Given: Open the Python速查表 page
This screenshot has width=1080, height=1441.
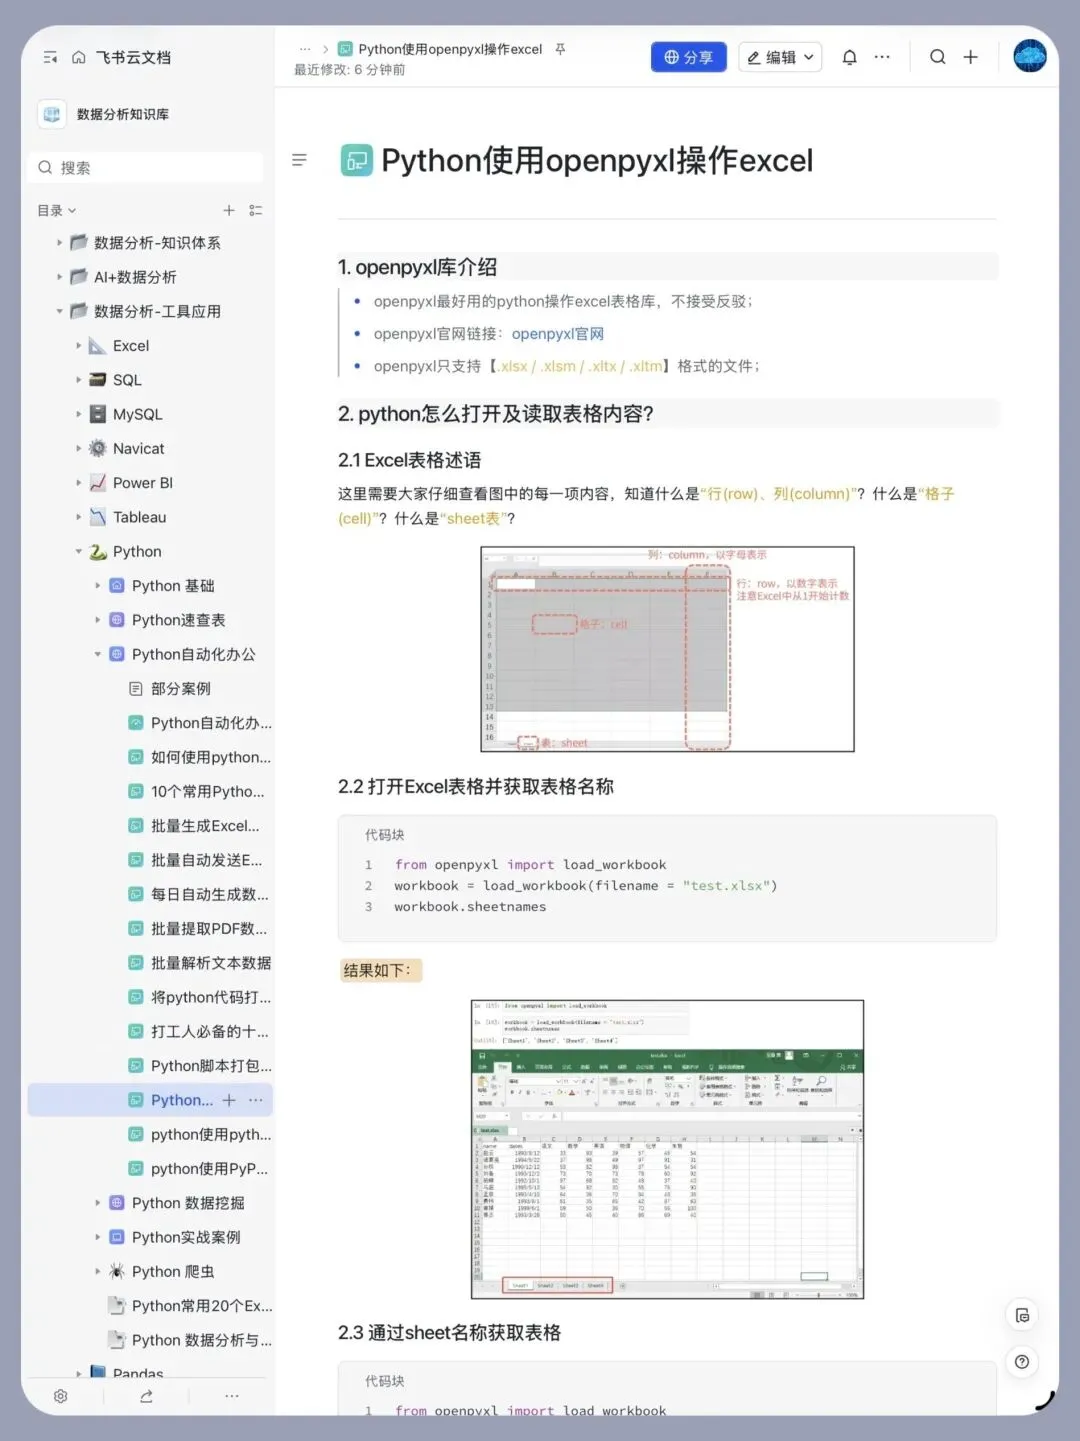Looking at the screenshot, I should click(x=178, y=620).
